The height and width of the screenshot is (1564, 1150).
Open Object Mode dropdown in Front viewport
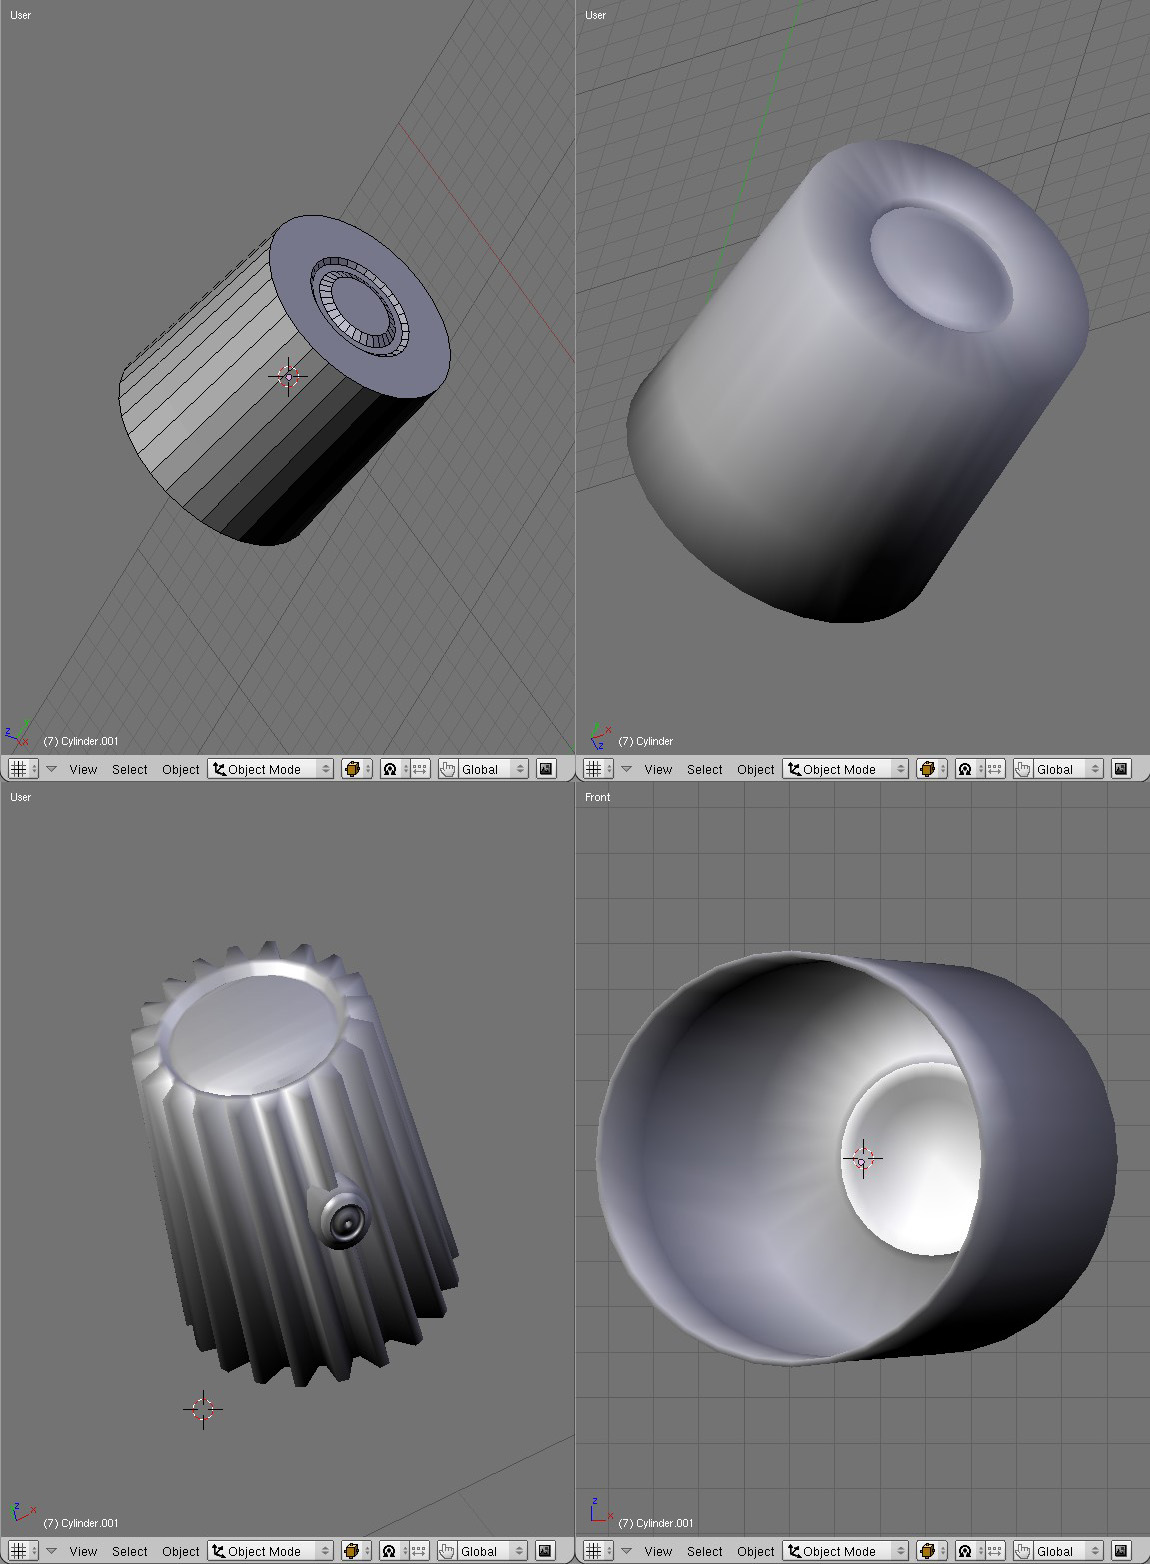tap(845, 1551)
